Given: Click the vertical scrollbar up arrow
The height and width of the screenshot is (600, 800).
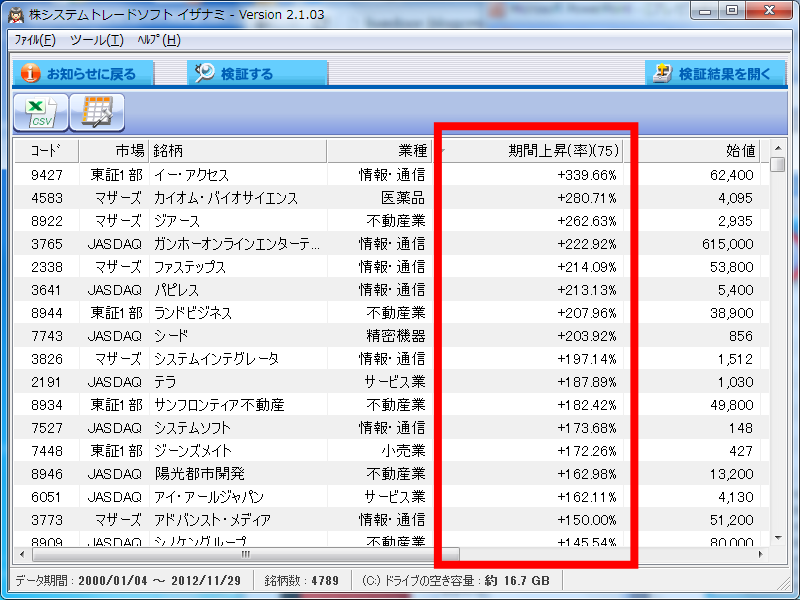Looking at the screenshot, I should coord(778,148).
